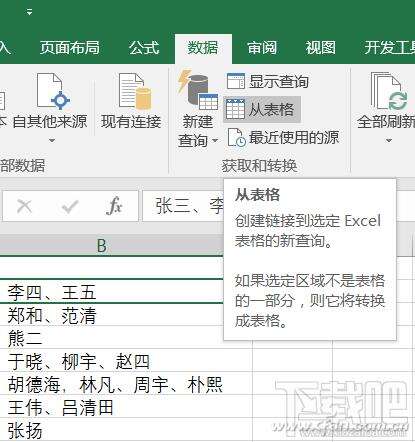Select the cell containing 于晓、柳宇、赵四
The width and height of the screenshot is (415, 442).
pos(126,361)
